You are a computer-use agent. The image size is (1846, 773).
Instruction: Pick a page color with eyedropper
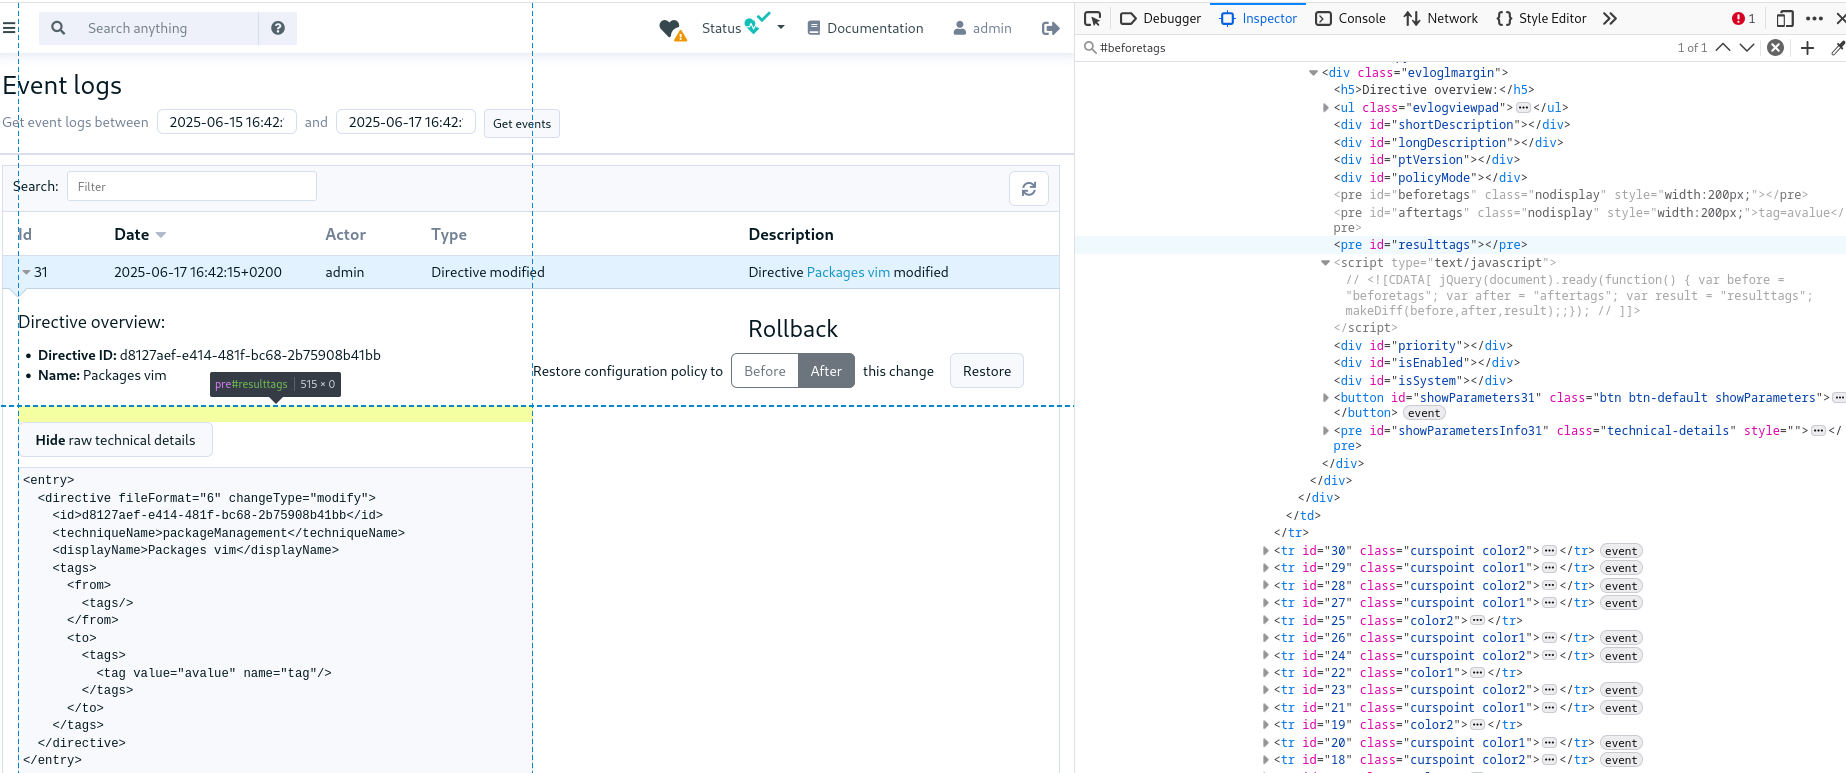tap(1837, 47)
